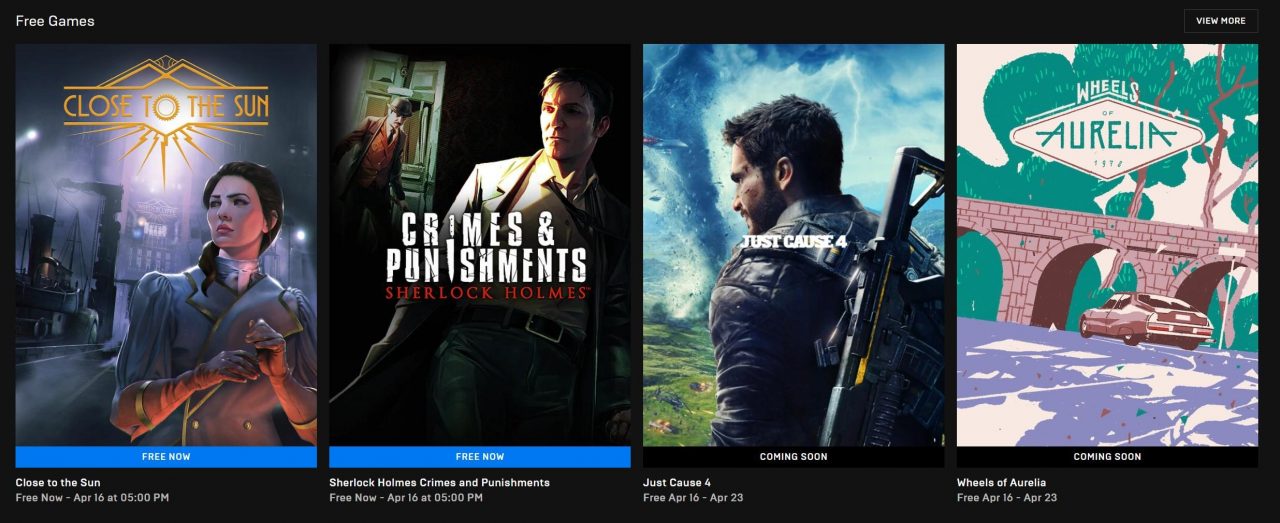Viewport: 1280px width, 523px height.
Task: Open the Sherlock Holmes Crimes & Punishments cover
Action: coord(480,245)
